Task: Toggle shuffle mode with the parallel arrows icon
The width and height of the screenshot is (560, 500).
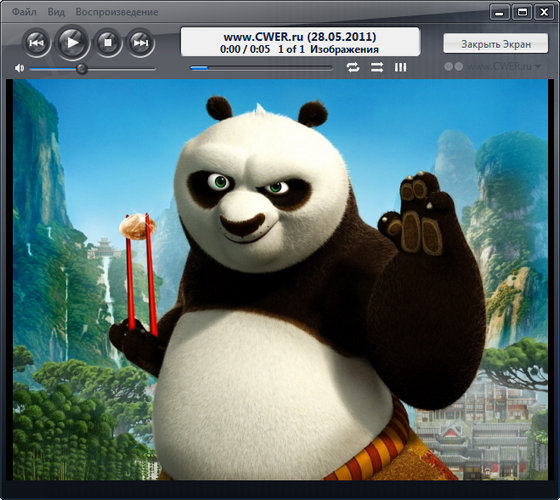Action: point(377,67)
